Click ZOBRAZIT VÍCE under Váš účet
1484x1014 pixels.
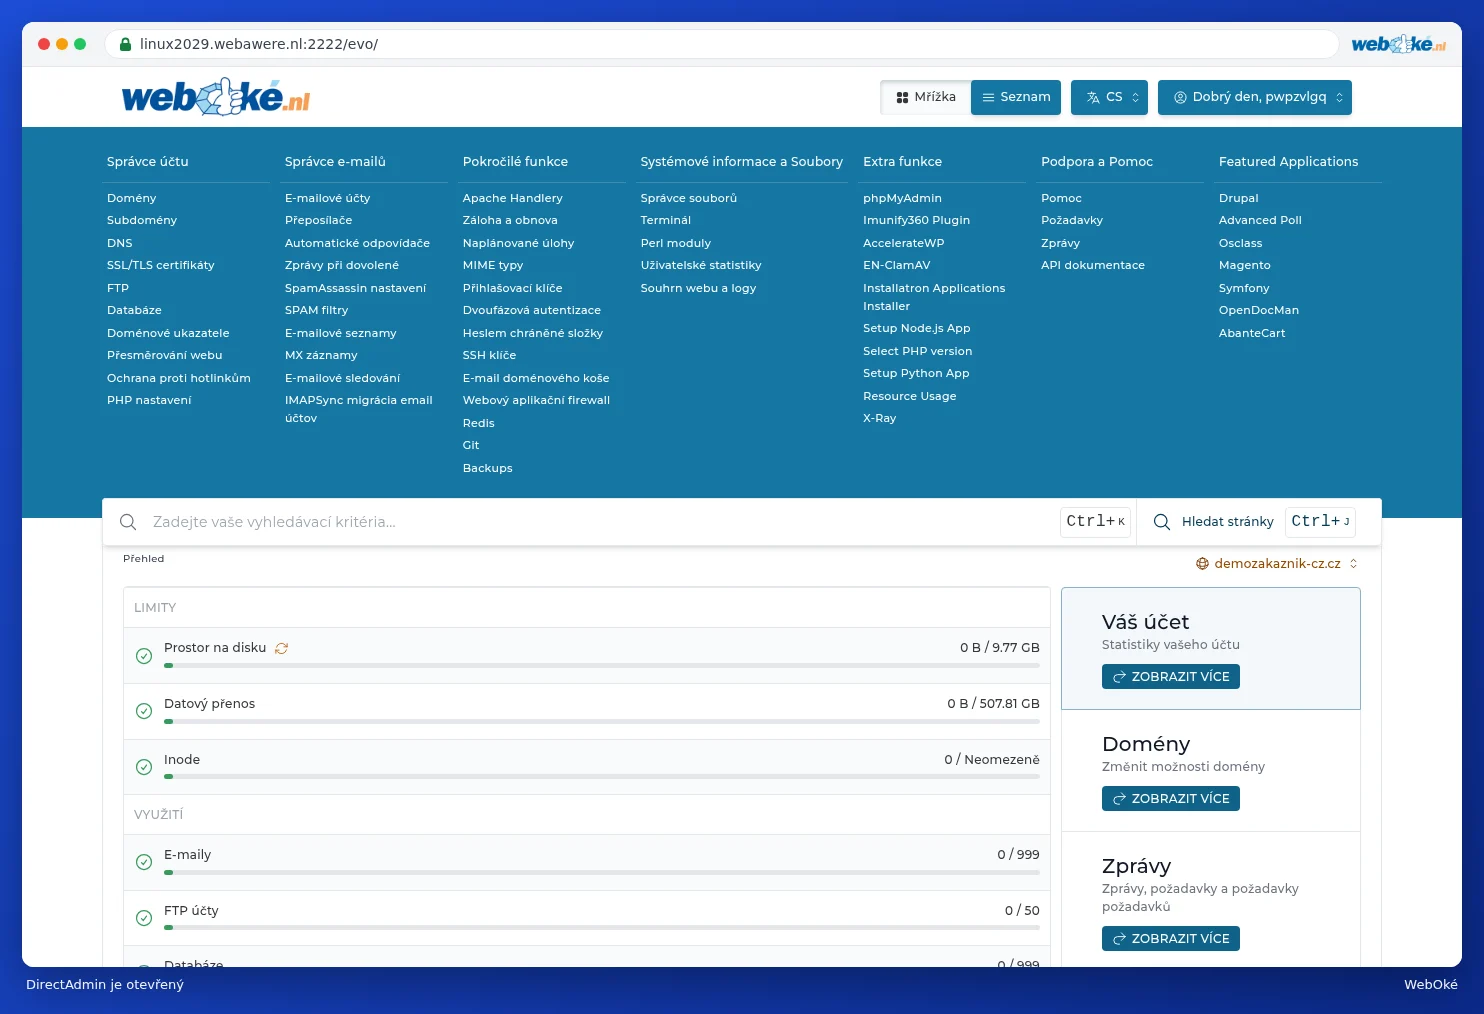pyautogui.click(x=1171, y=677)
